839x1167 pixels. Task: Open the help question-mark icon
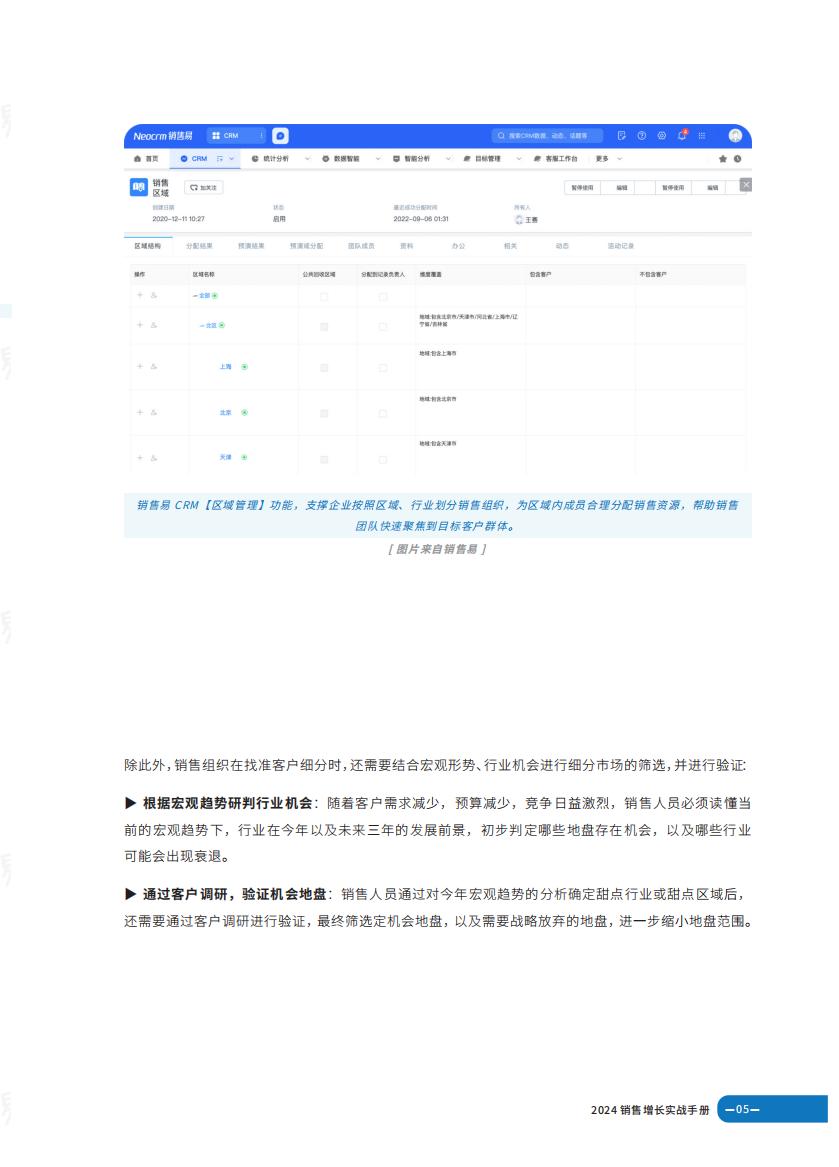(642, 135)
